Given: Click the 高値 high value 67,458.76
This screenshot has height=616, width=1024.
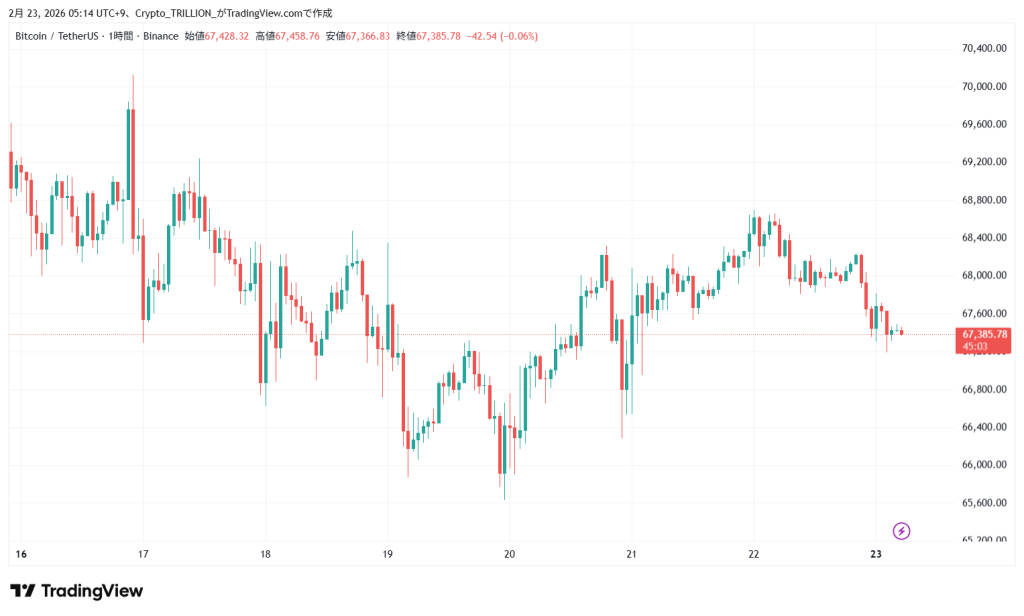Looking at the screenshot, I should pos(297,36).
